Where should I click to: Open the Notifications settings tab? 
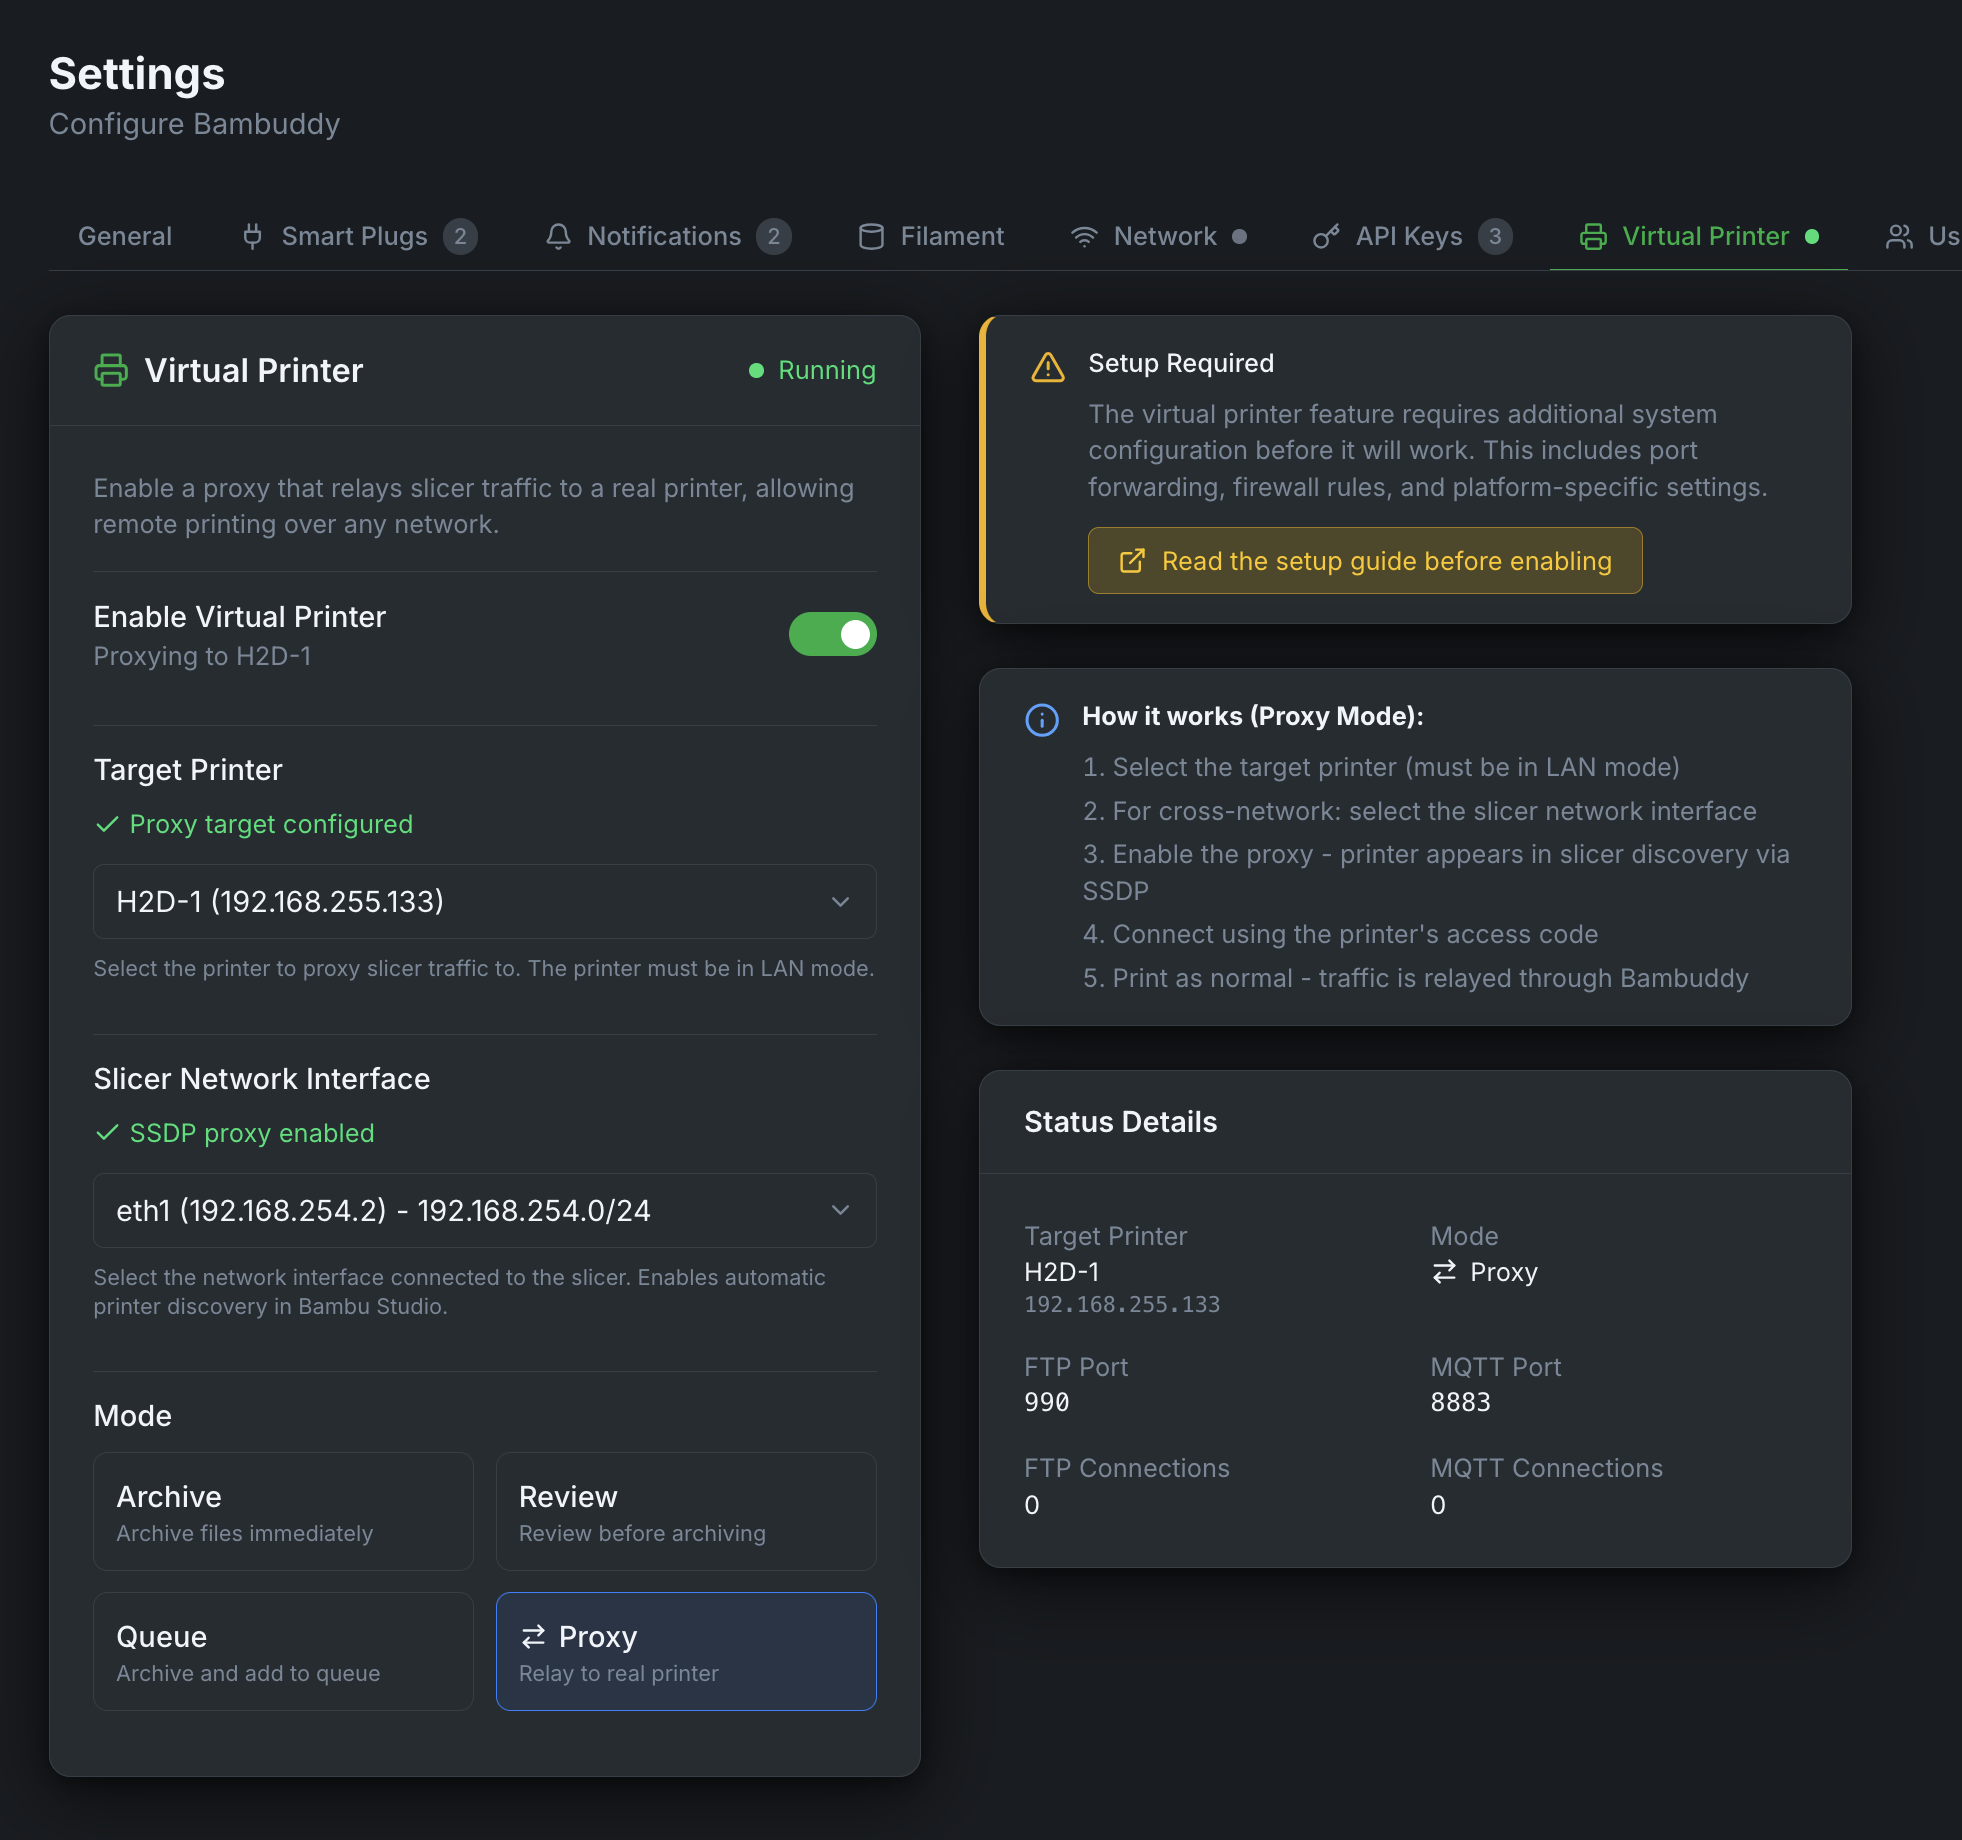[x=664, y=236]
